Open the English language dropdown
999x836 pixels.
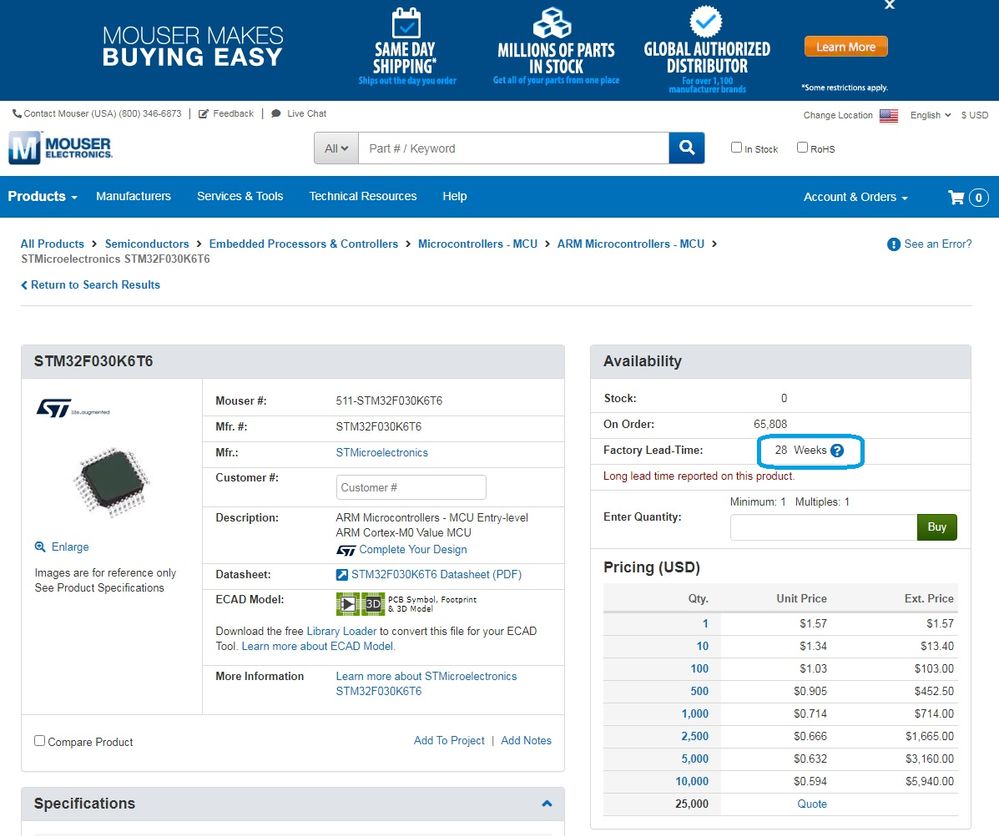pos(930,115)
